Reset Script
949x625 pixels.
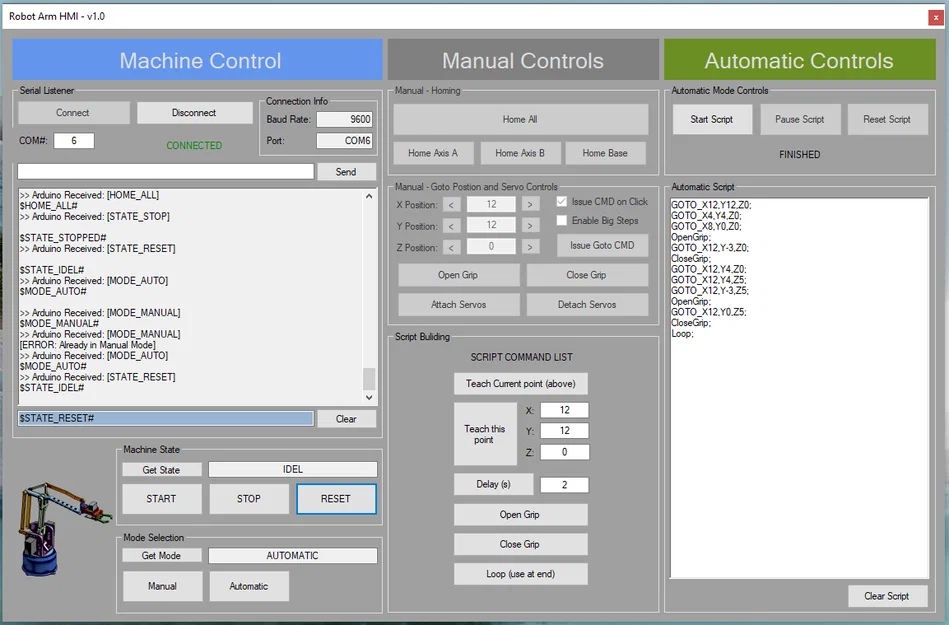coord(887,119)
